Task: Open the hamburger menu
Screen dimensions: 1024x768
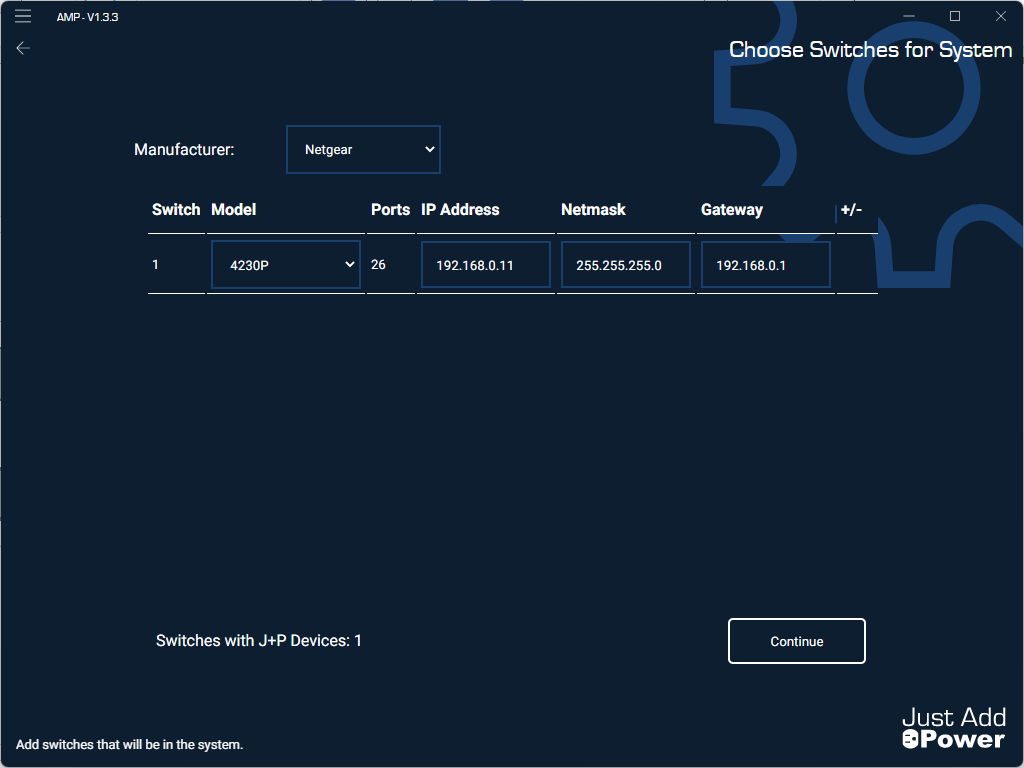Action: [x=23, y=16]
